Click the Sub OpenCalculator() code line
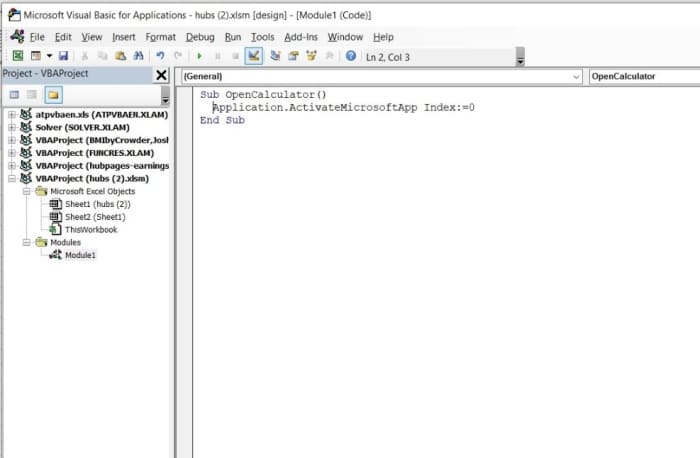Screen dimensions: 700x458 tap(263, 95)
